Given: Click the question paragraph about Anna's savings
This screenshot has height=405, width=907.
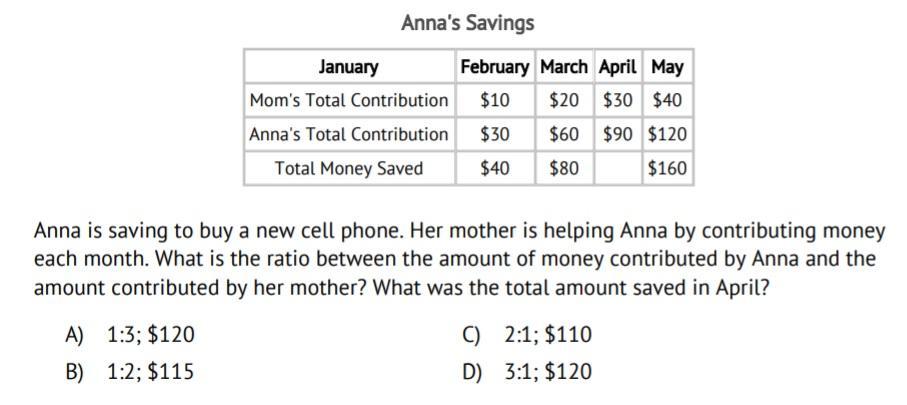Looking at the screenshot, I should [459, 259].
